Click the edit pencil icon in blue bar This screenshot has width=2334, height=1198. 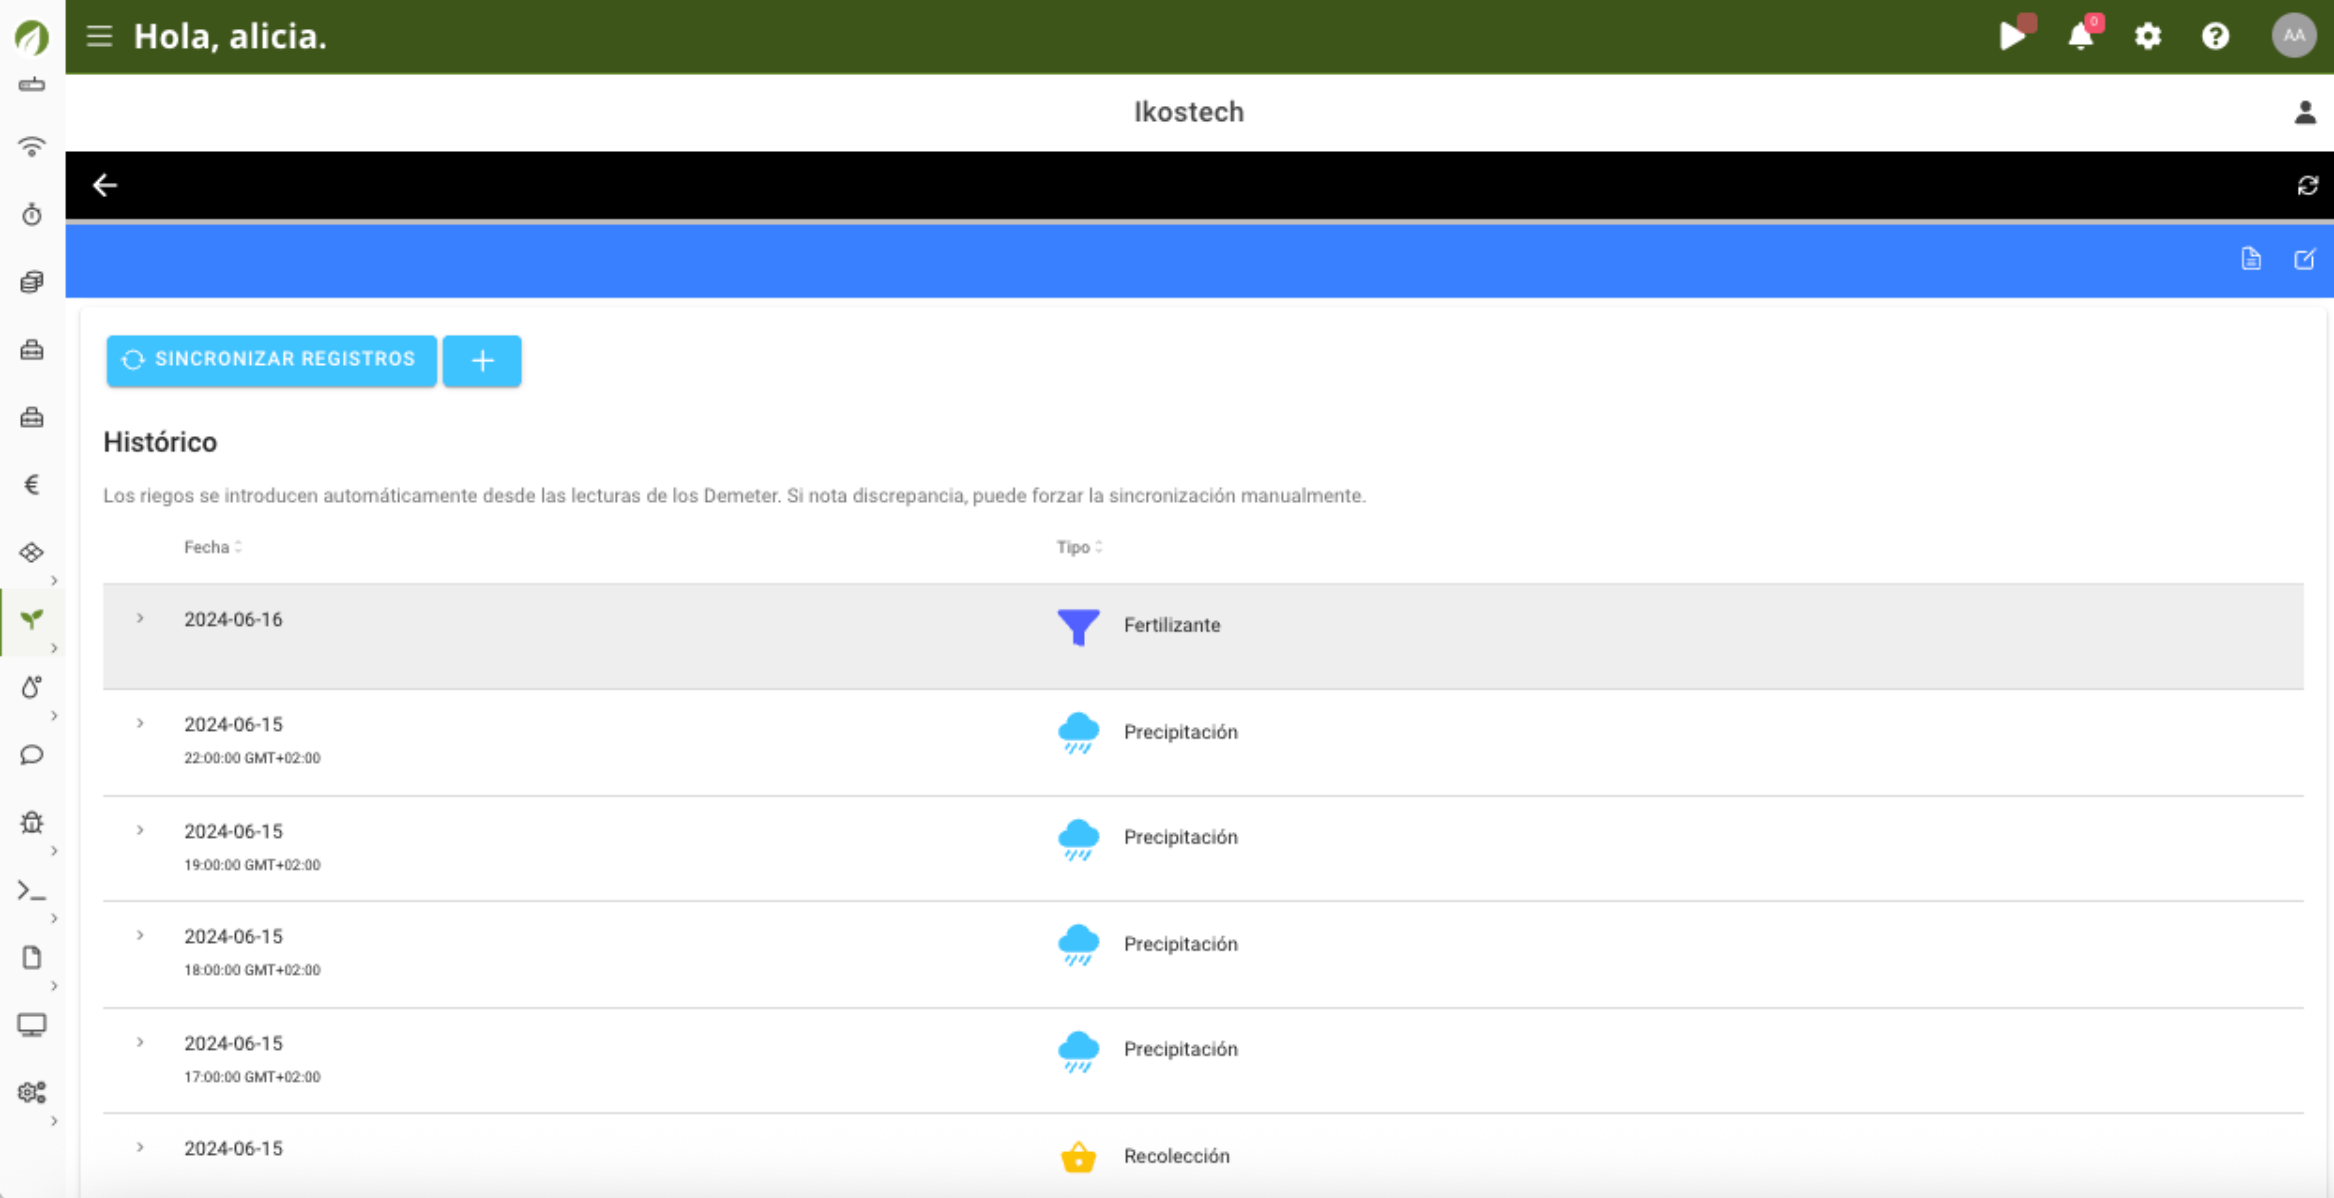(2304, 260)
